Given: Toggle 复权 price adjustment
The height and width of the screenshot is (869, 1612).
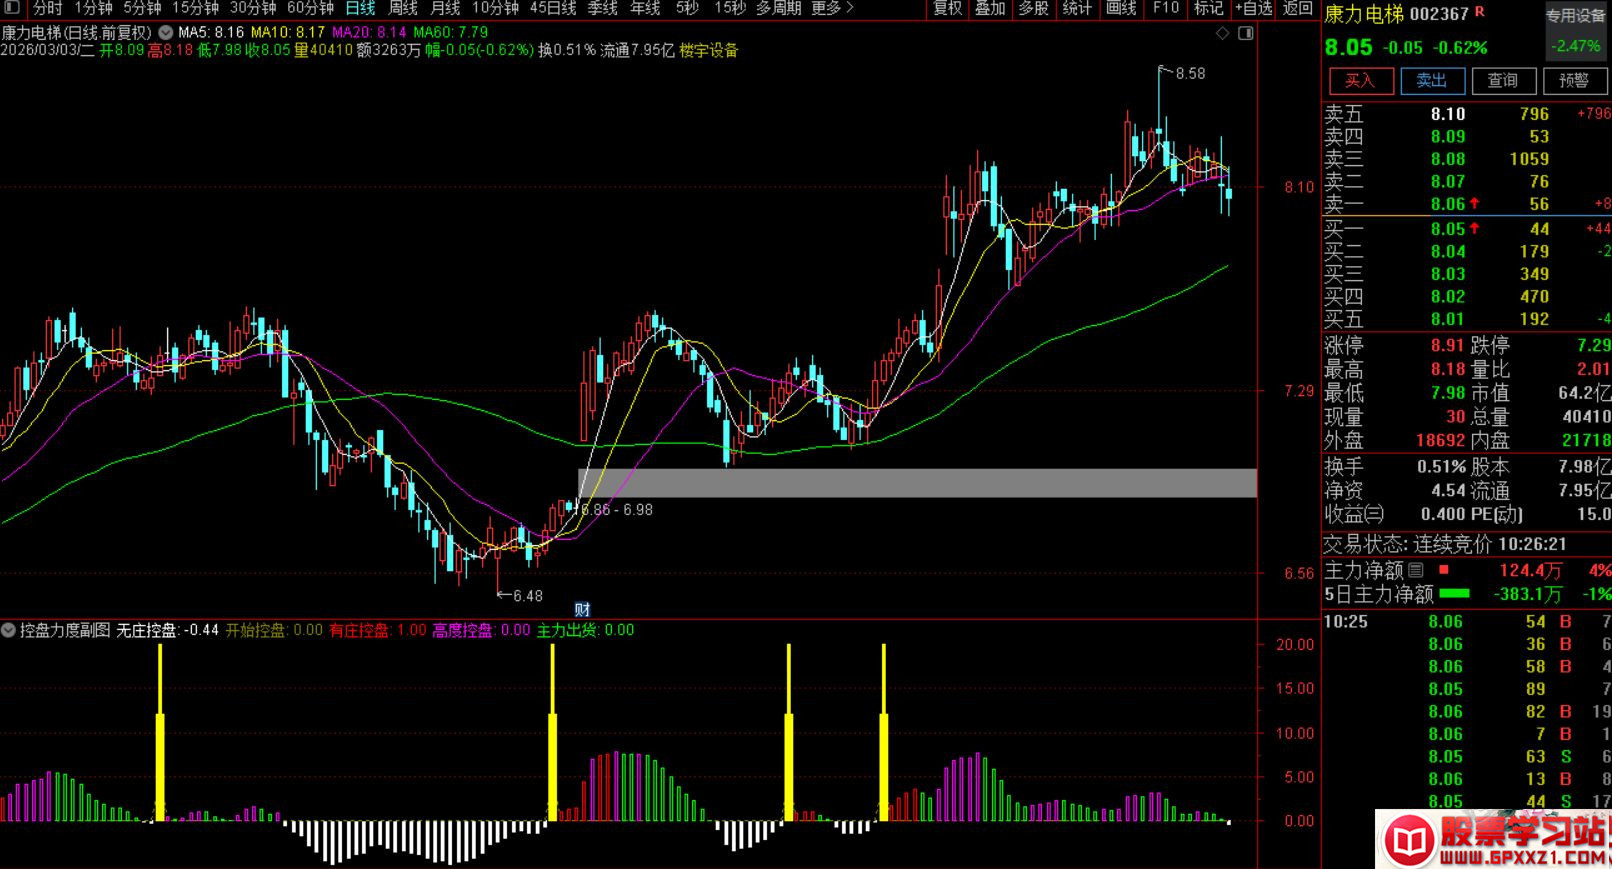Looking at the screenshot, I should (x=947, y=8).
